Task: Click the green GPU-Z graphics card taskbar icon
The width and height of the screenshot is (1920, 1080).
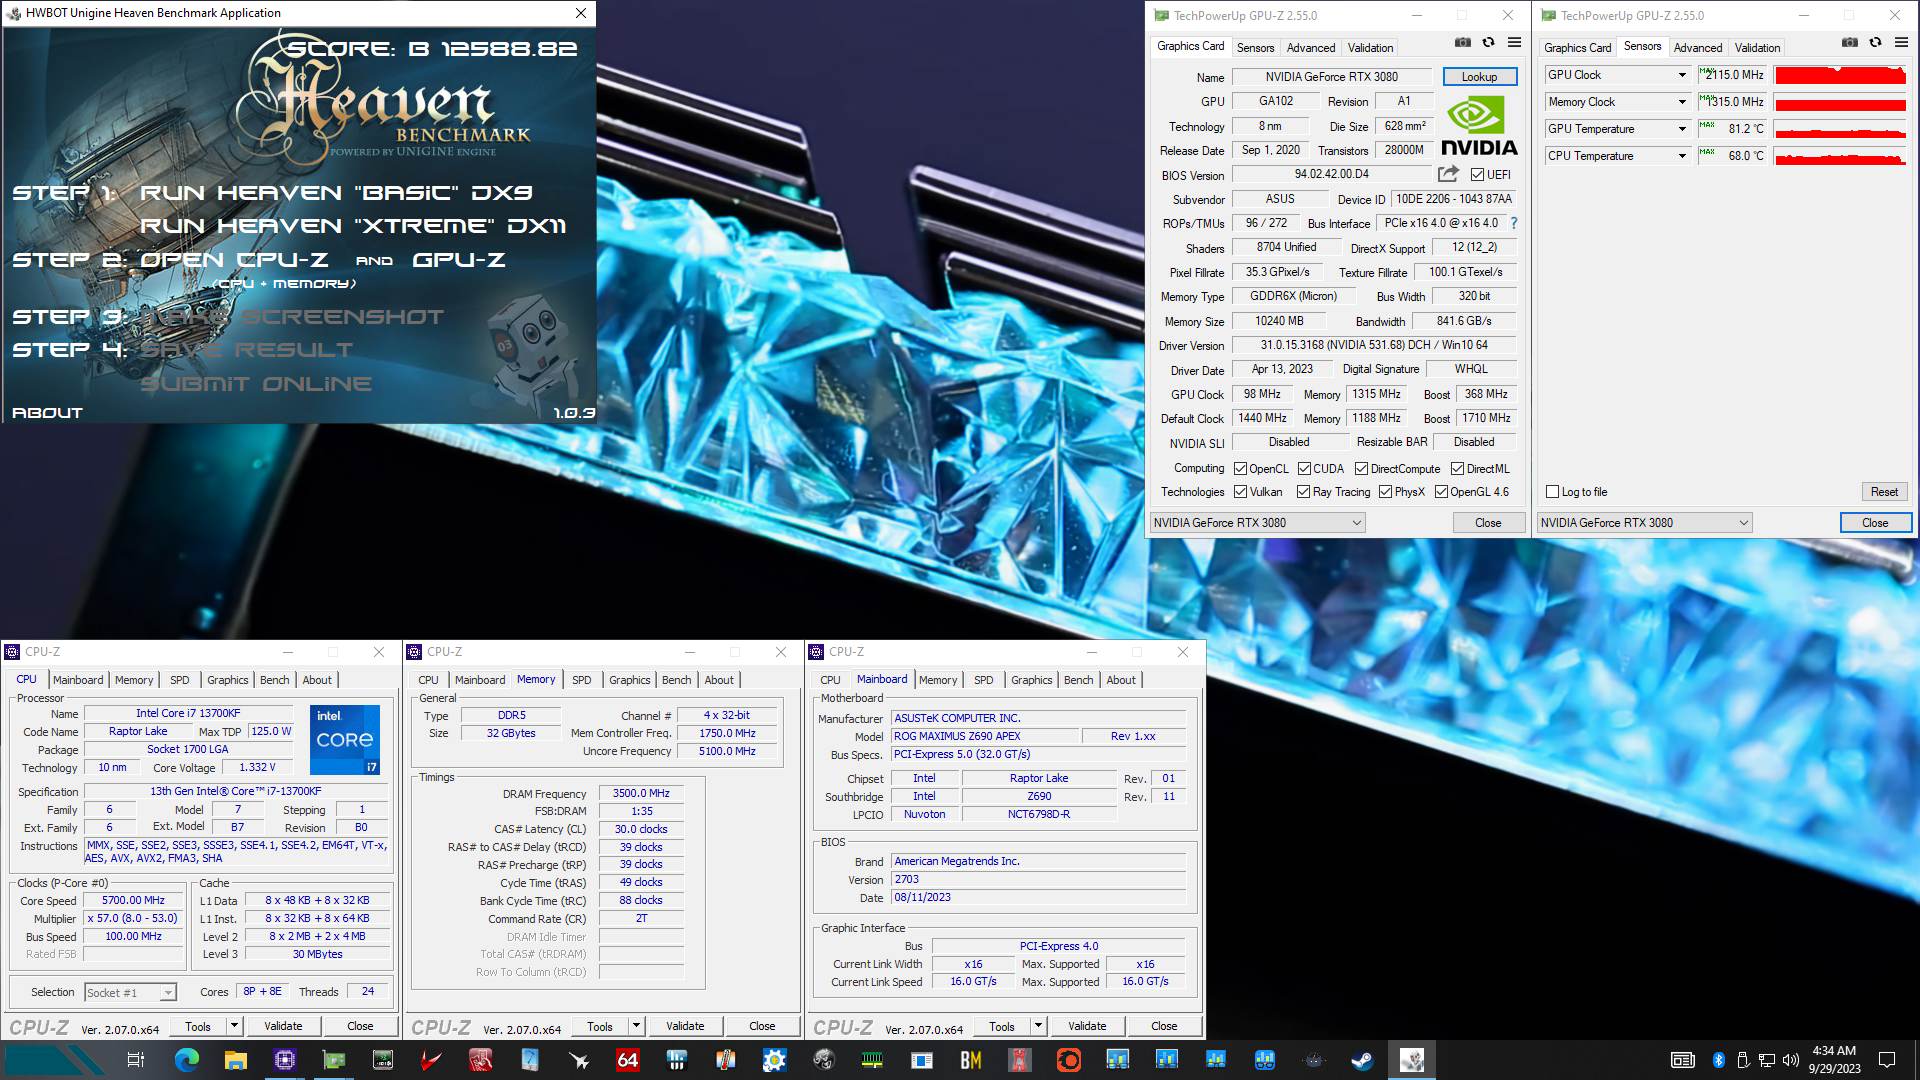Action: coord(334,1060)
